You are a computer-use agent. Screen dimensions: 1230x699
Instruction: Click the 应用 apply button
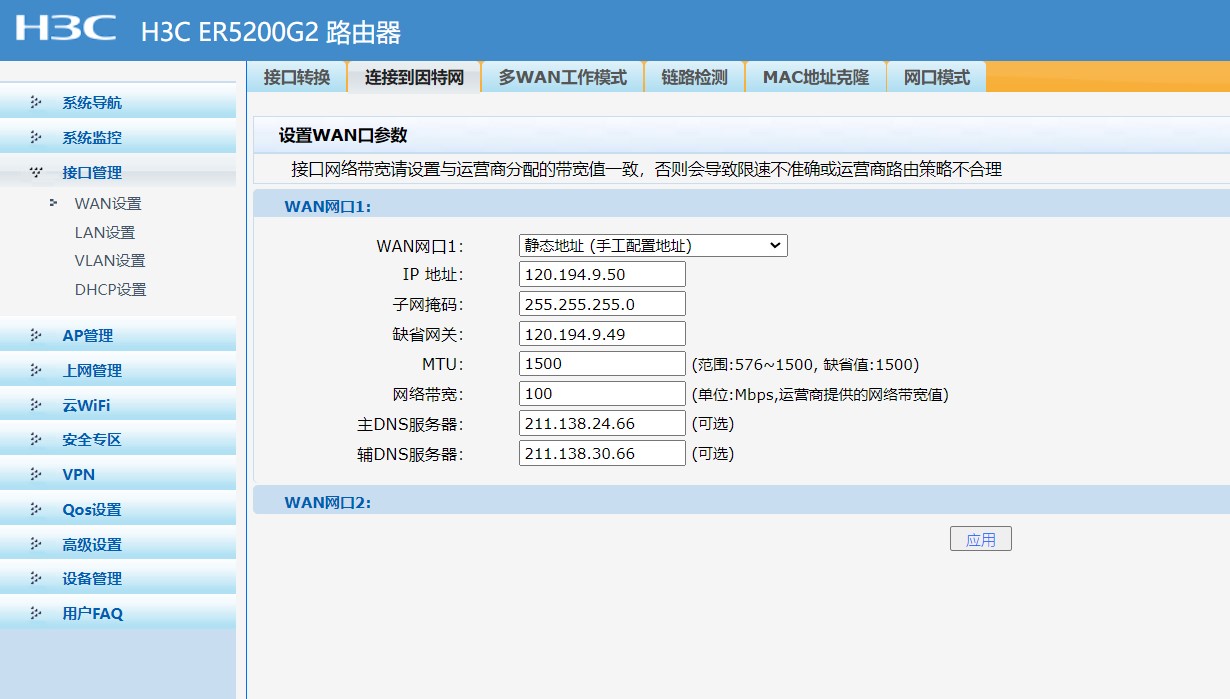(x=981, y=540)
